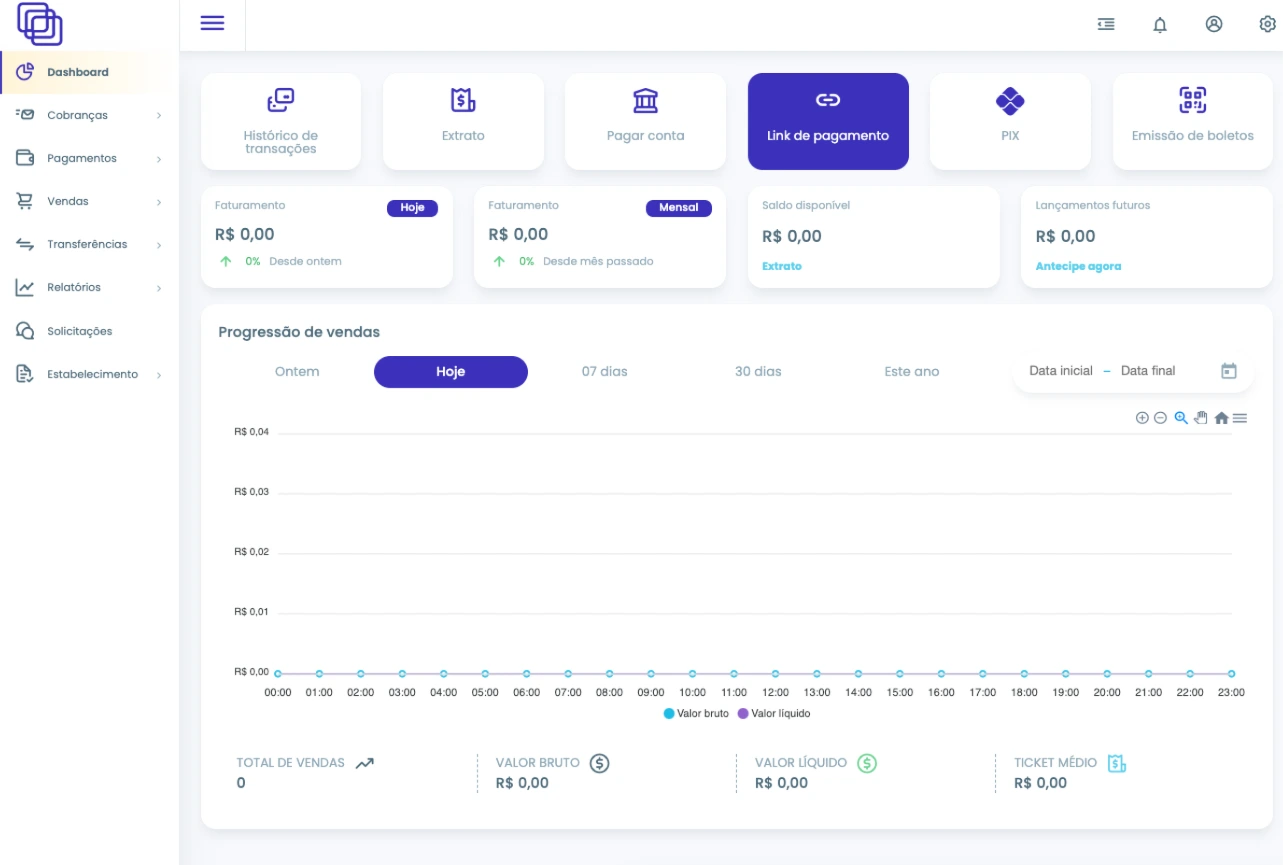Toggle Valor líquido series in chart legend

774,714
